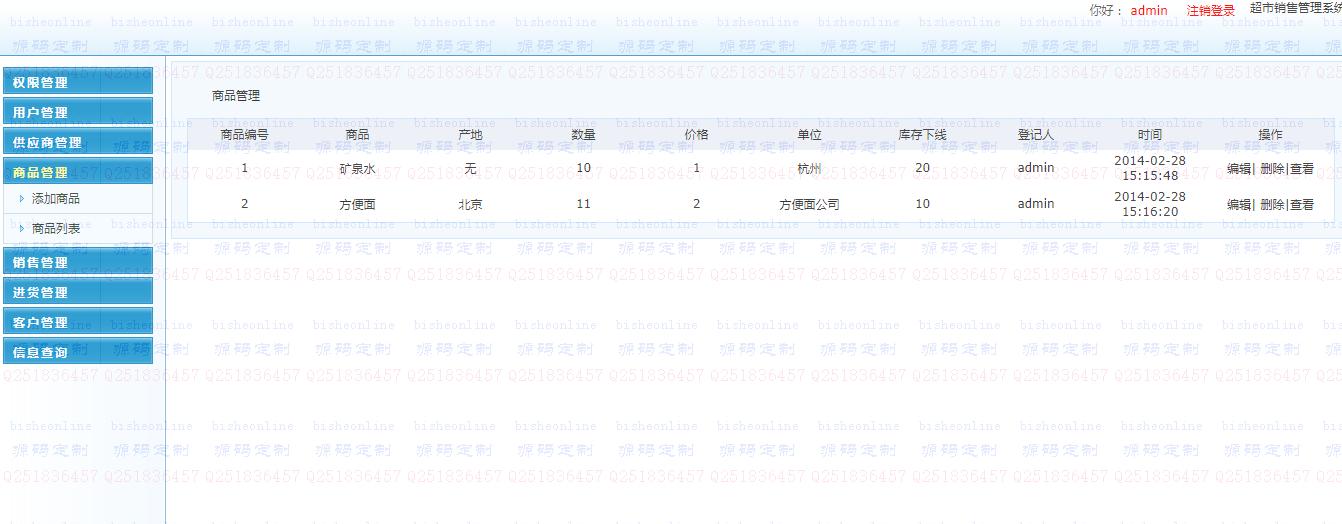Click 删除 for the 方便面 row
This screenshot has height=524, width=1342.
click(x=1272, y=205)
